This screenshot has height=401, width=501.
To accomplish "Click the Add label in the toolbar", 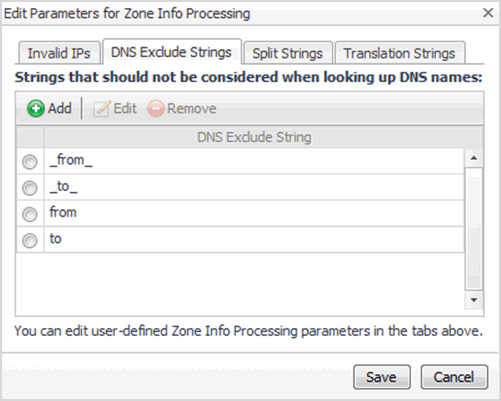I will 59,108.
